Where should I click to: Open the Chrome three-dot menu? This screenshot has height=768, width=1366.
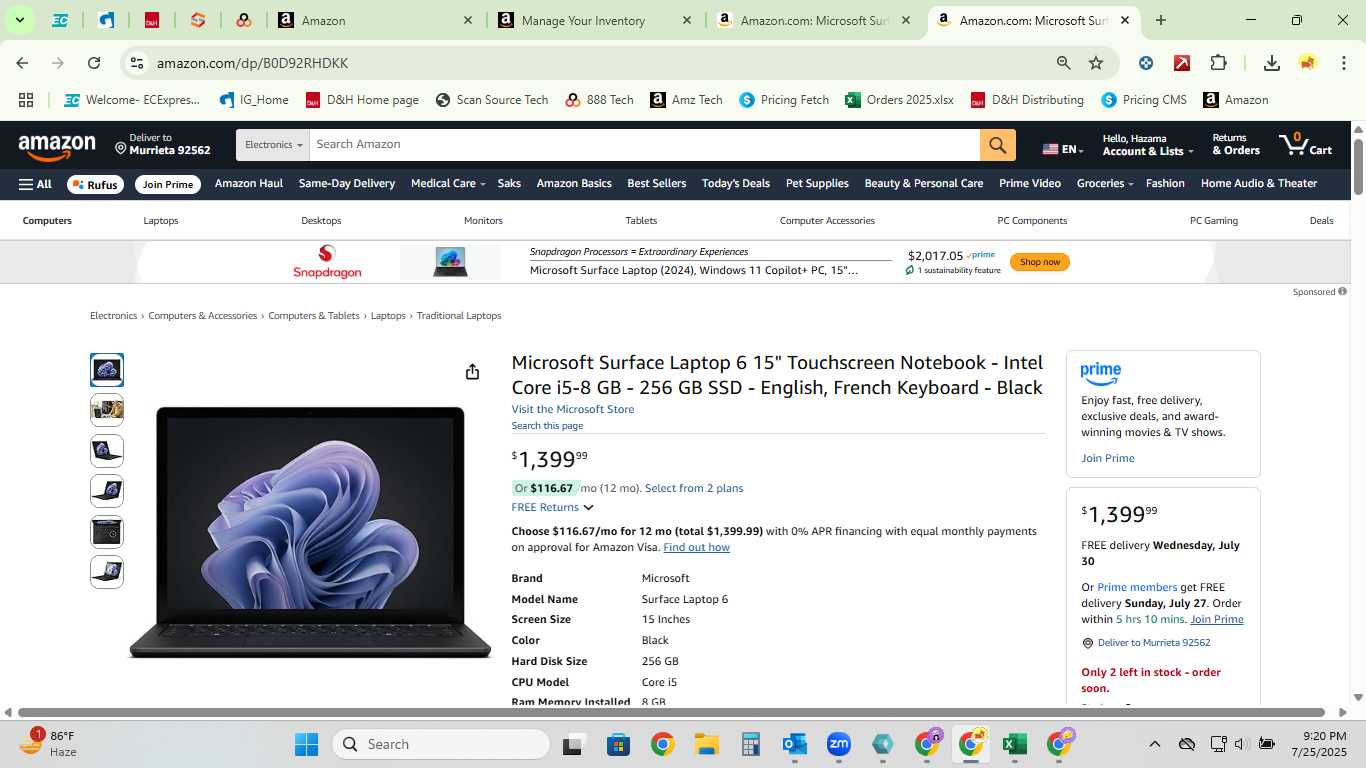(x=1344, y=63)
